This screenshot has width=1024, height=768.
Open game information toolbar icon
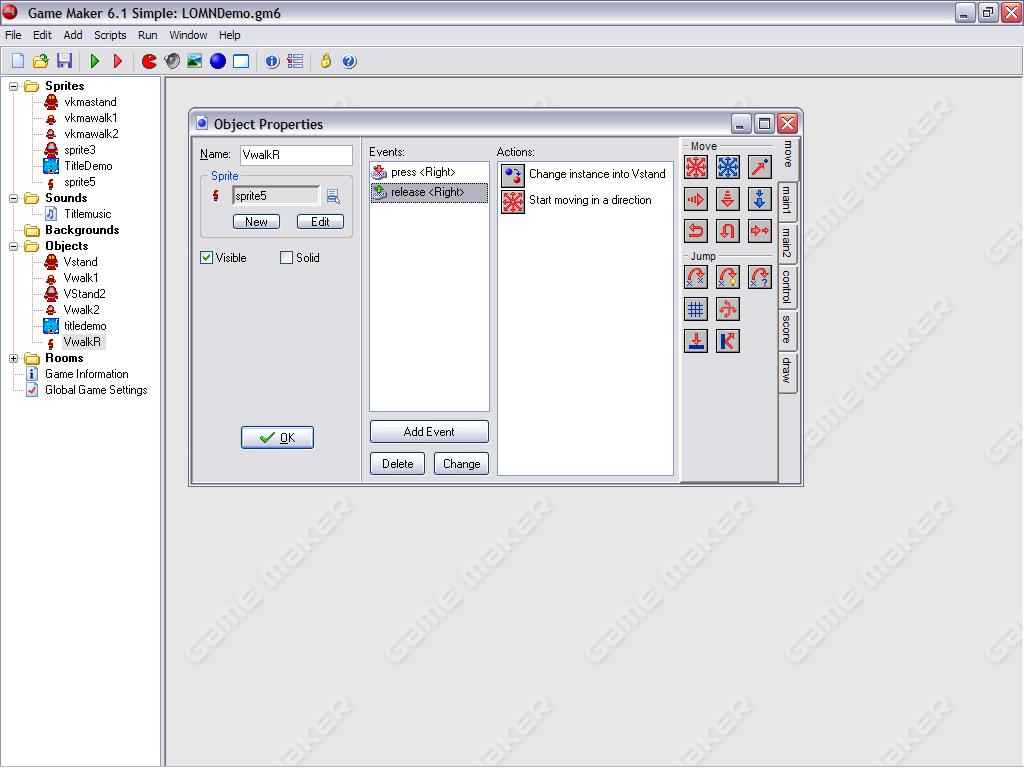(x=272, y=61)
